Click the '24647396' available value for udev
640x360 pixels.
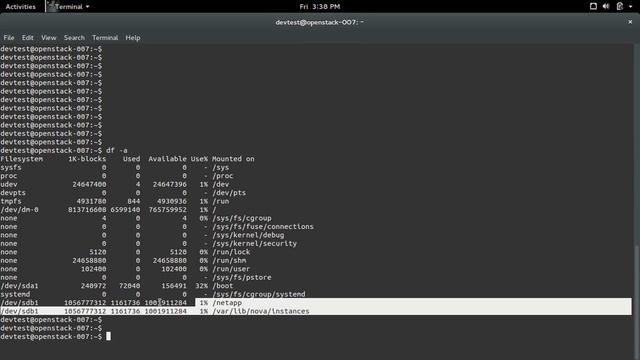[x=170, y=184]
